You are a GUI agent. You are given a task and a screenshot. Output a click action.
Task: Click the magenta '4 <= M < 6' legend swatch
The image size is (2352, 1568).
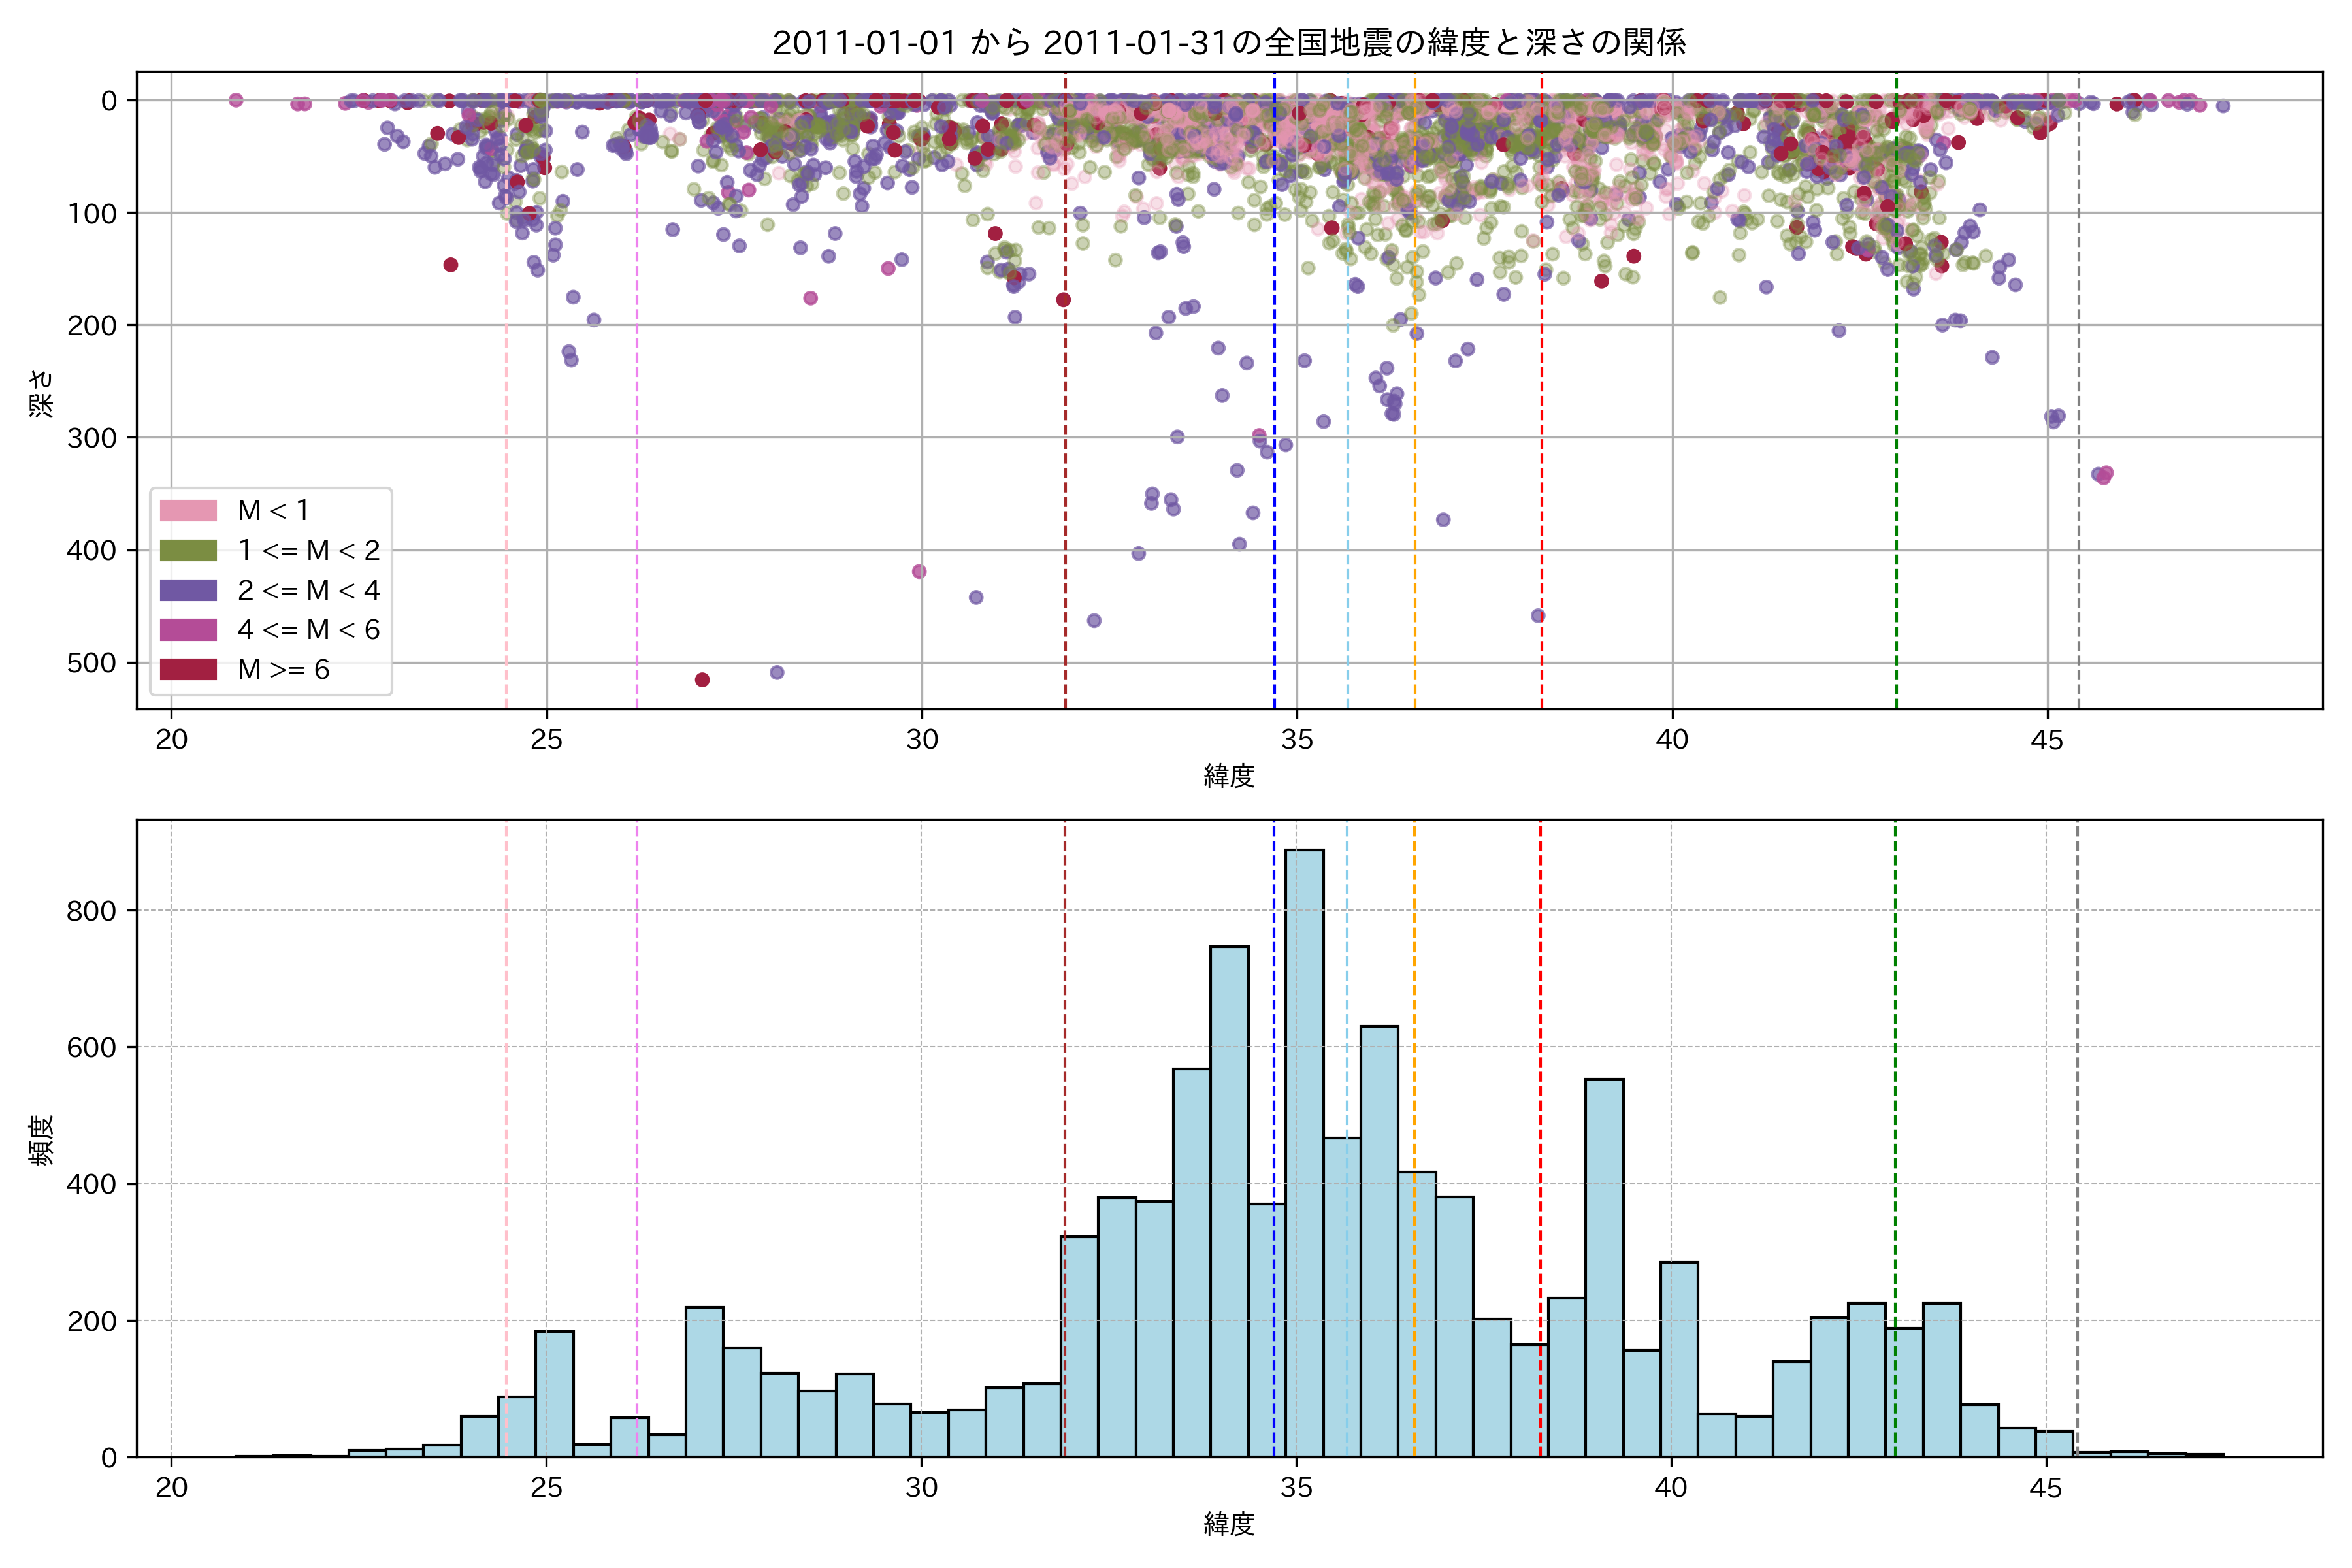[x=188, y=630]
